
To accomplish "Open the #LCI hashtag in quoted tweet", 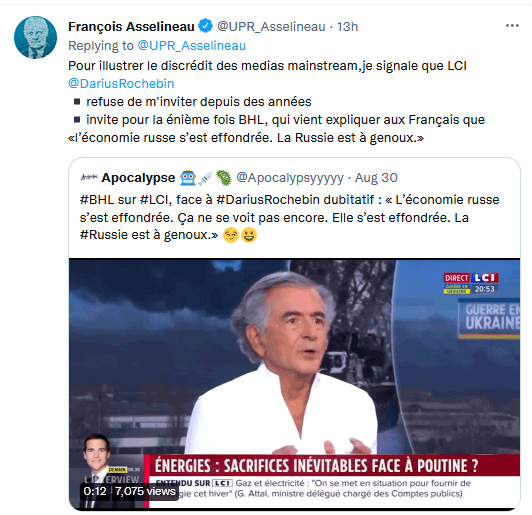I will tap(155, 199).
